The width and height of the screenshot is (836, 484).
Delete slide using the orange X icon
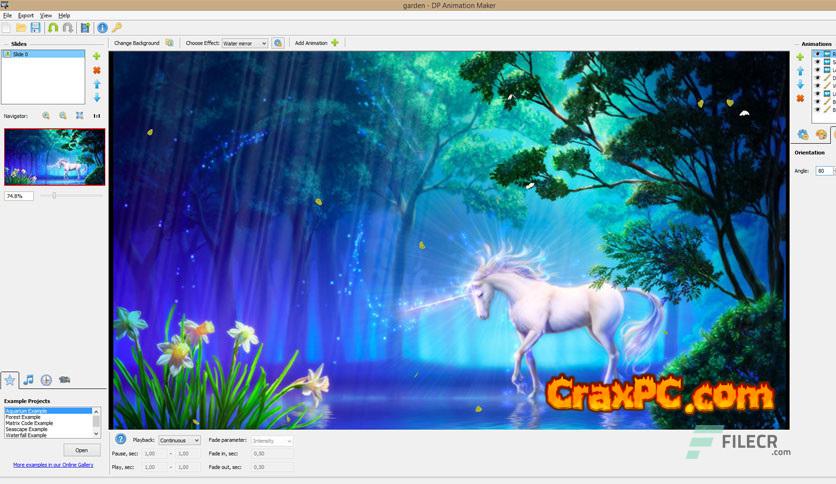pos(97,70)
